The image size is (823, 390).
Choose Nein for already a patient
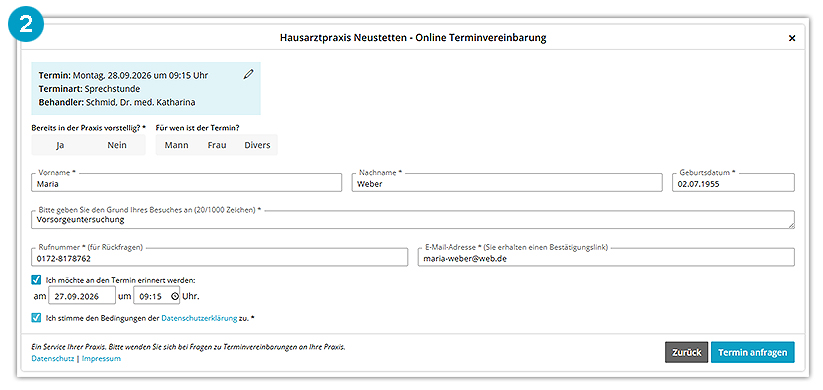coord(117,145)
